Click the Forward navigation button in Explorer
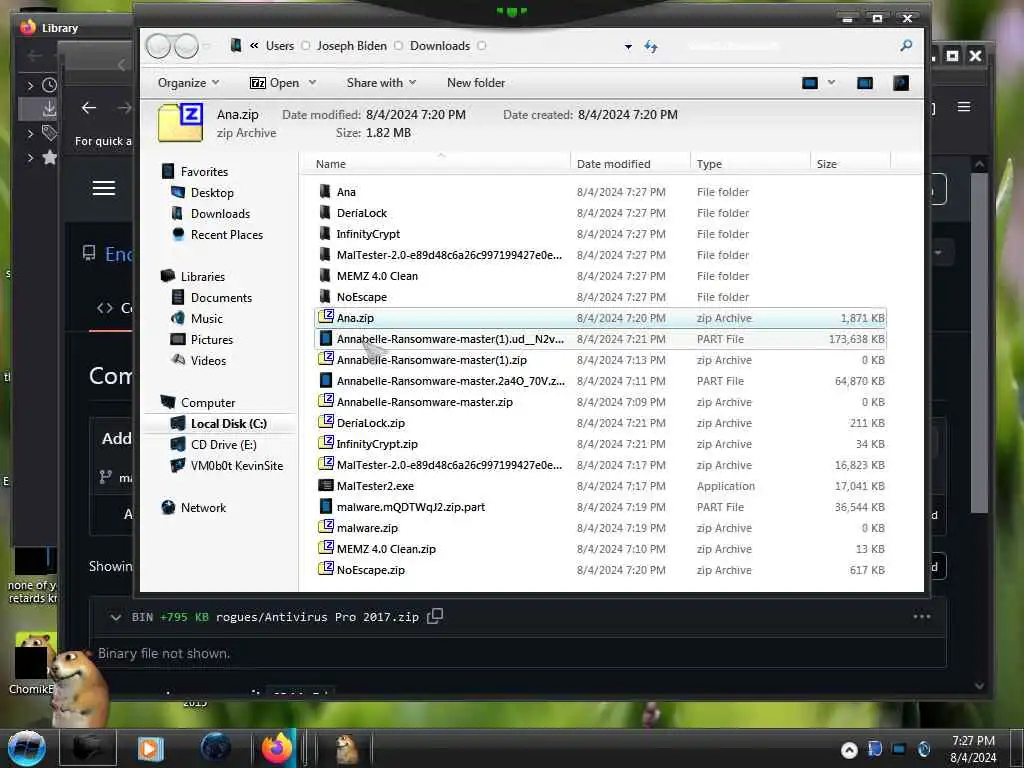This screenshot has width=1024, height=768. (186, 46)
